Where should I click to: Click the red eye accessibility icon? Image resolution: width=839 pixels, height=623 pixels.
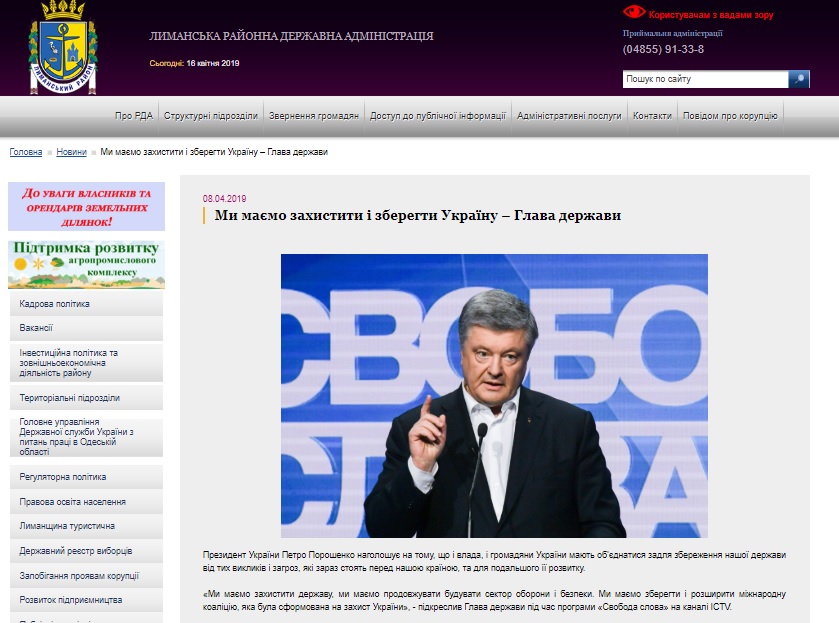pyautogui.click(x=634, y=13)
